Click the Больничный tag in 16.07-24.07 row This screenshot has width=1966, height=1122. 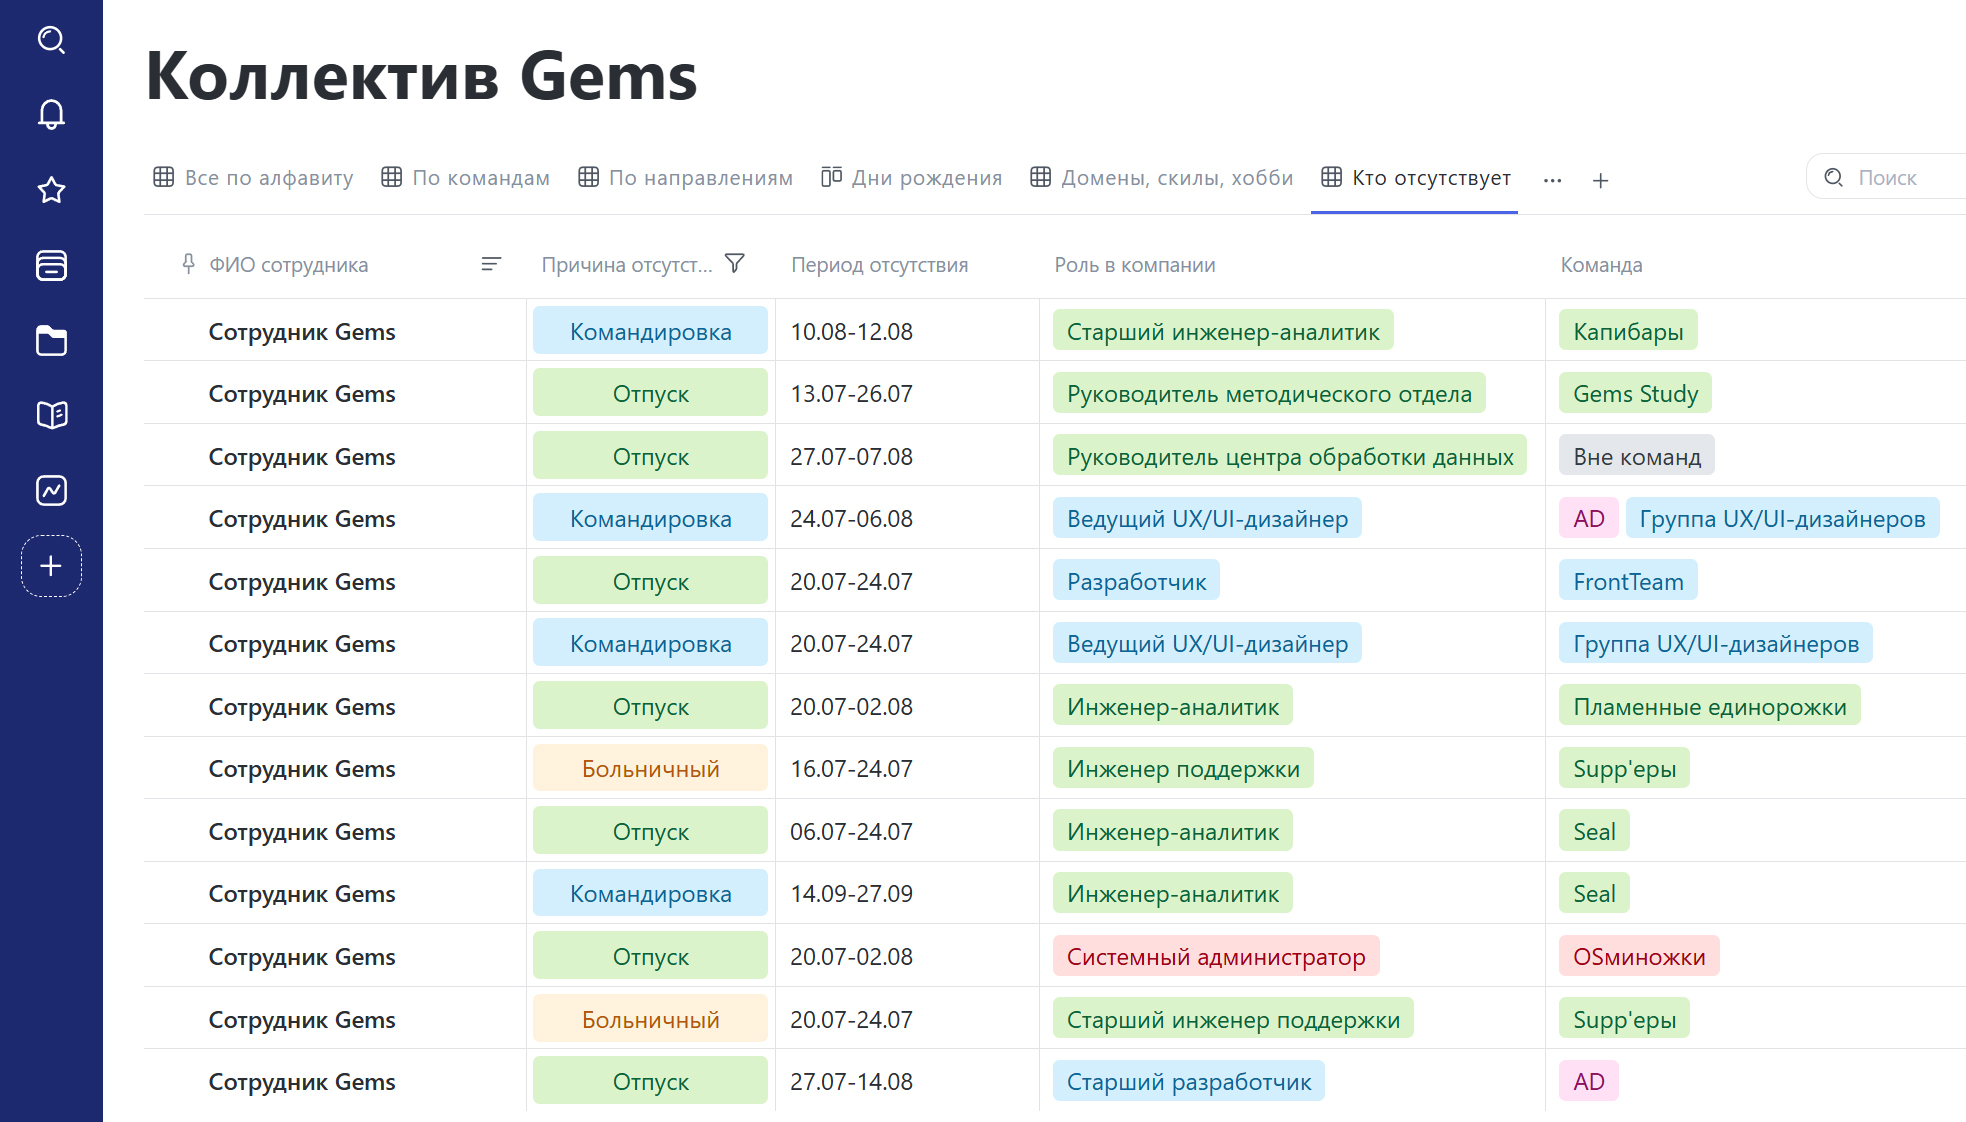pos(650,768)
